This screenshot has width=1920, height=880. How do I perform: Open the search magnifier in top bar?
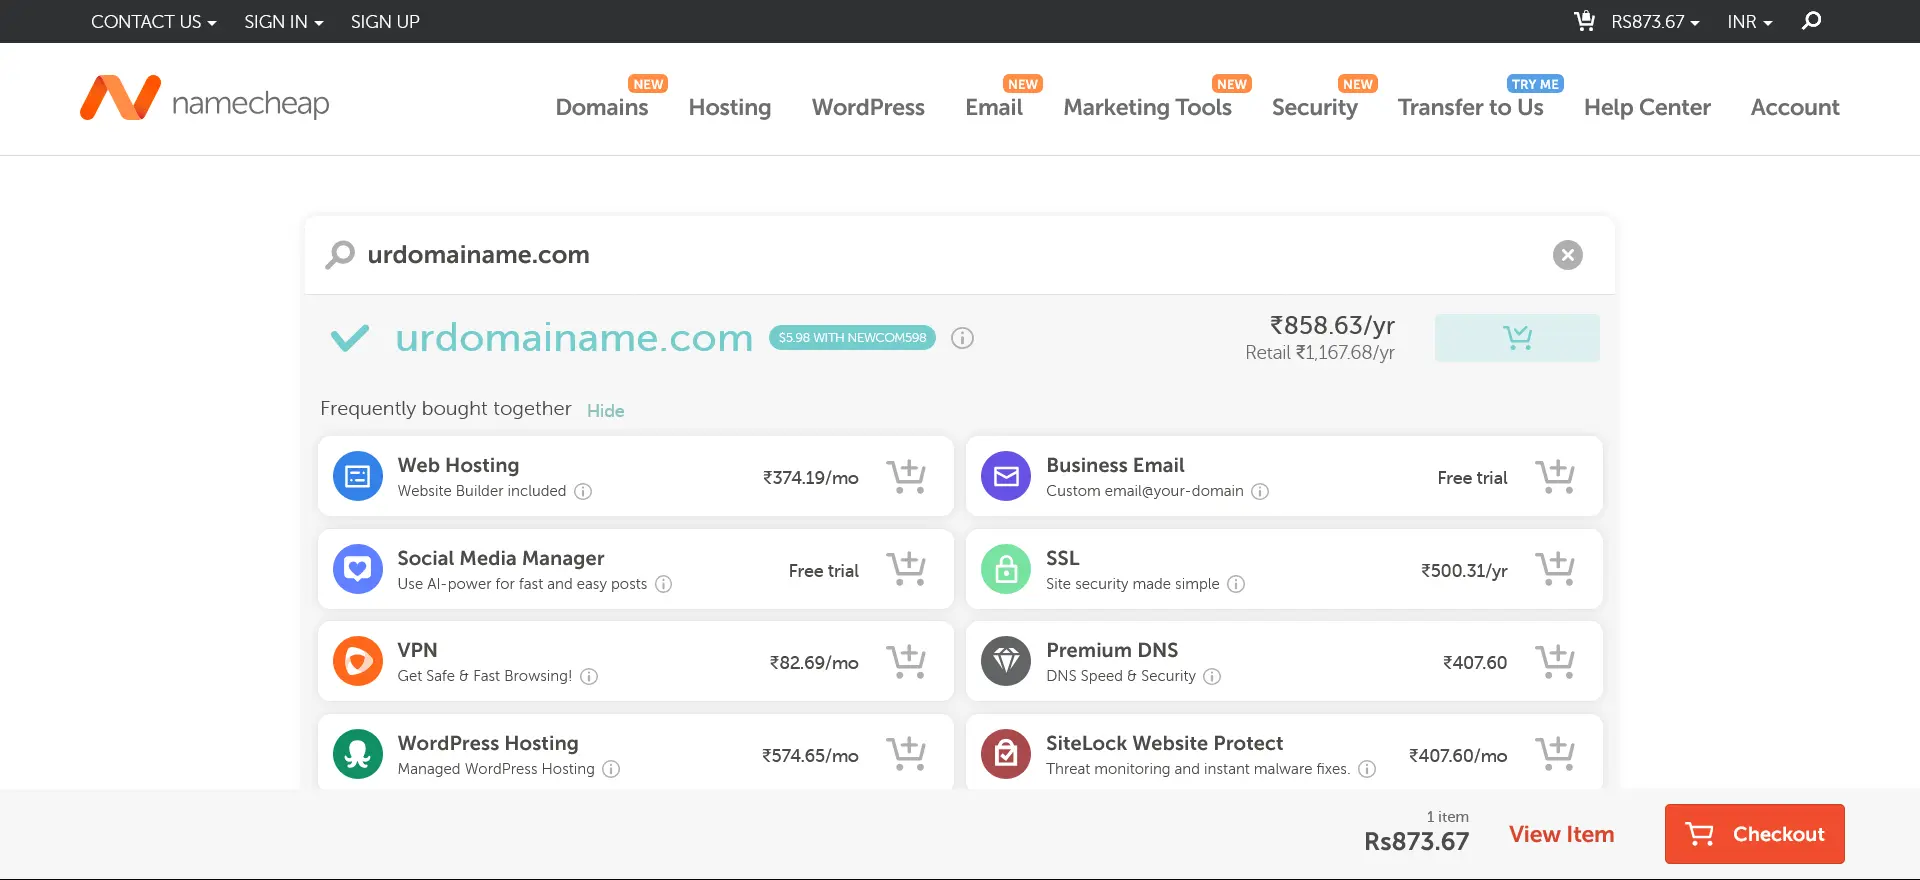point(1811,21)
